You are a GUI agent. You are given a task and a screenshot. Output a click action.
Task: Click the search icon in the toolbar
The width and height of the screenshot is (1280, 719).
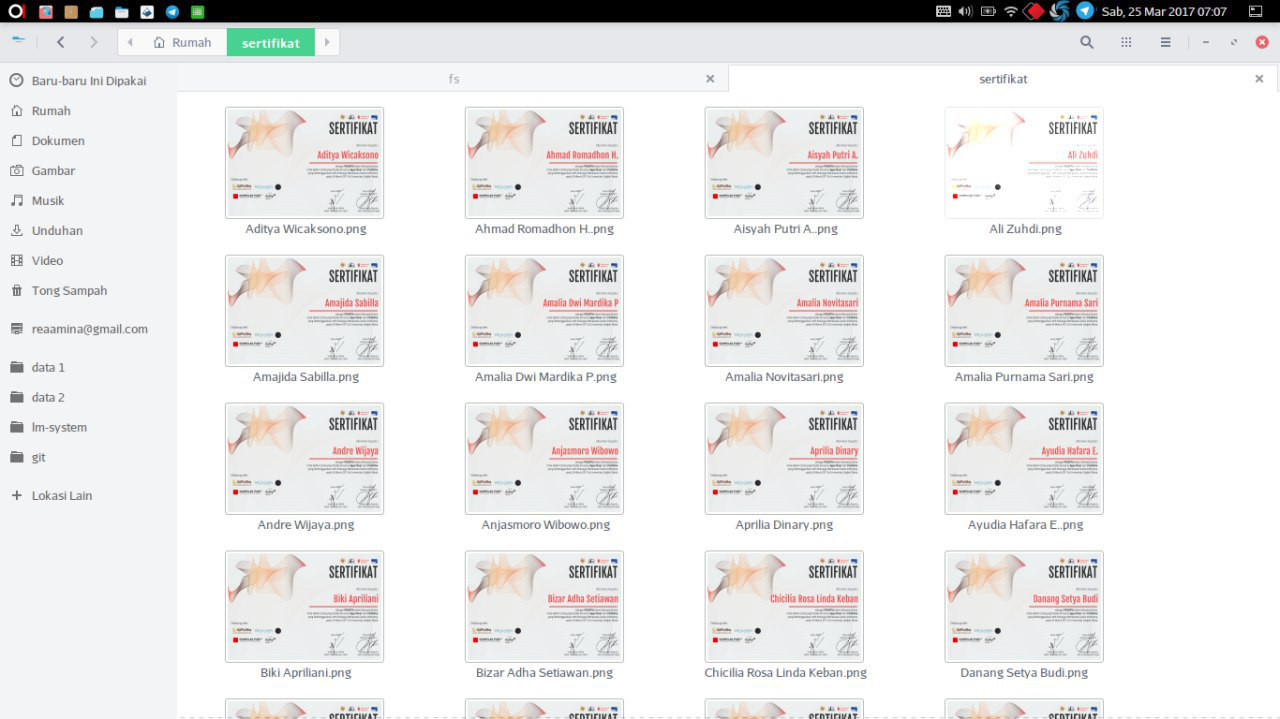[1087, 42]
